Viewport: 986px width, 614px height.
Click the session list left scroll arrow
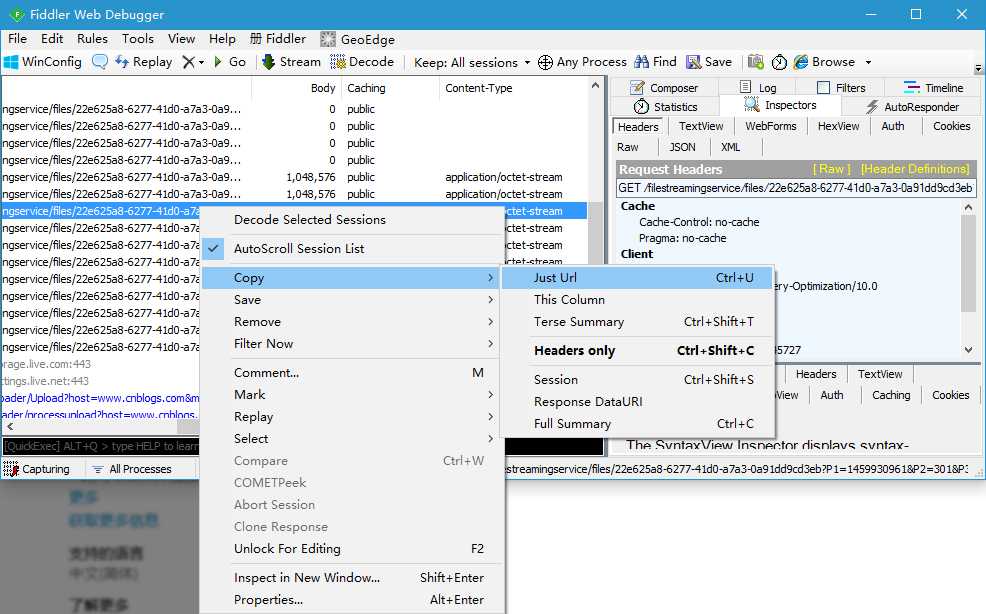click(10, 427)
